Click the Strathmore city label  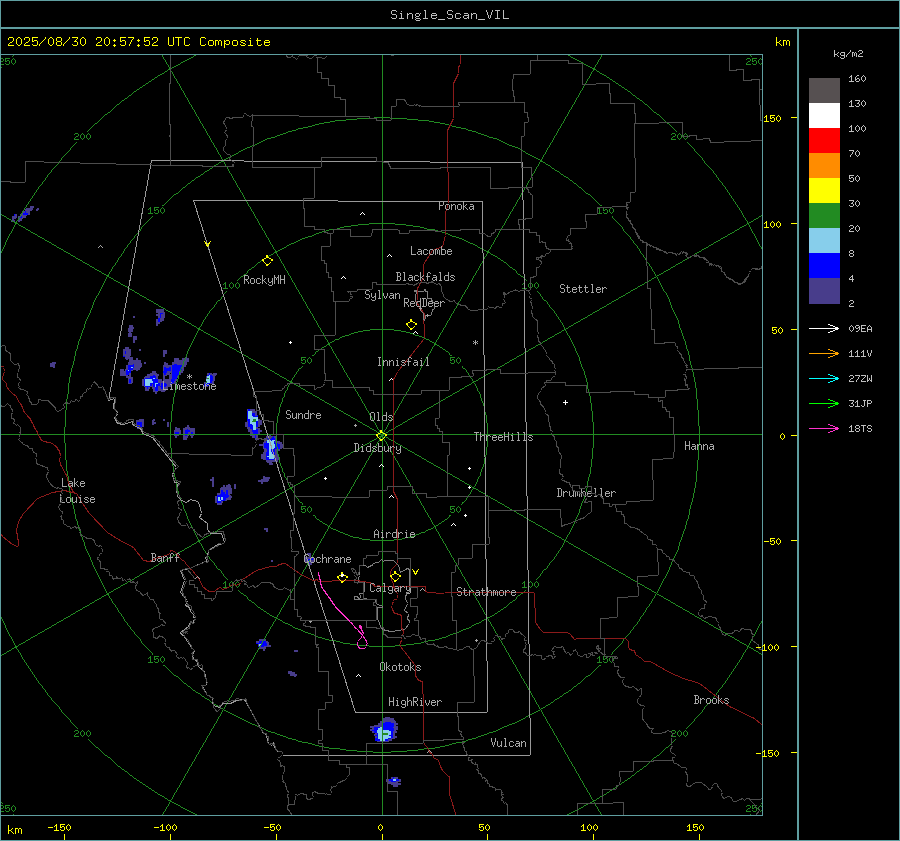coord(486,592)
